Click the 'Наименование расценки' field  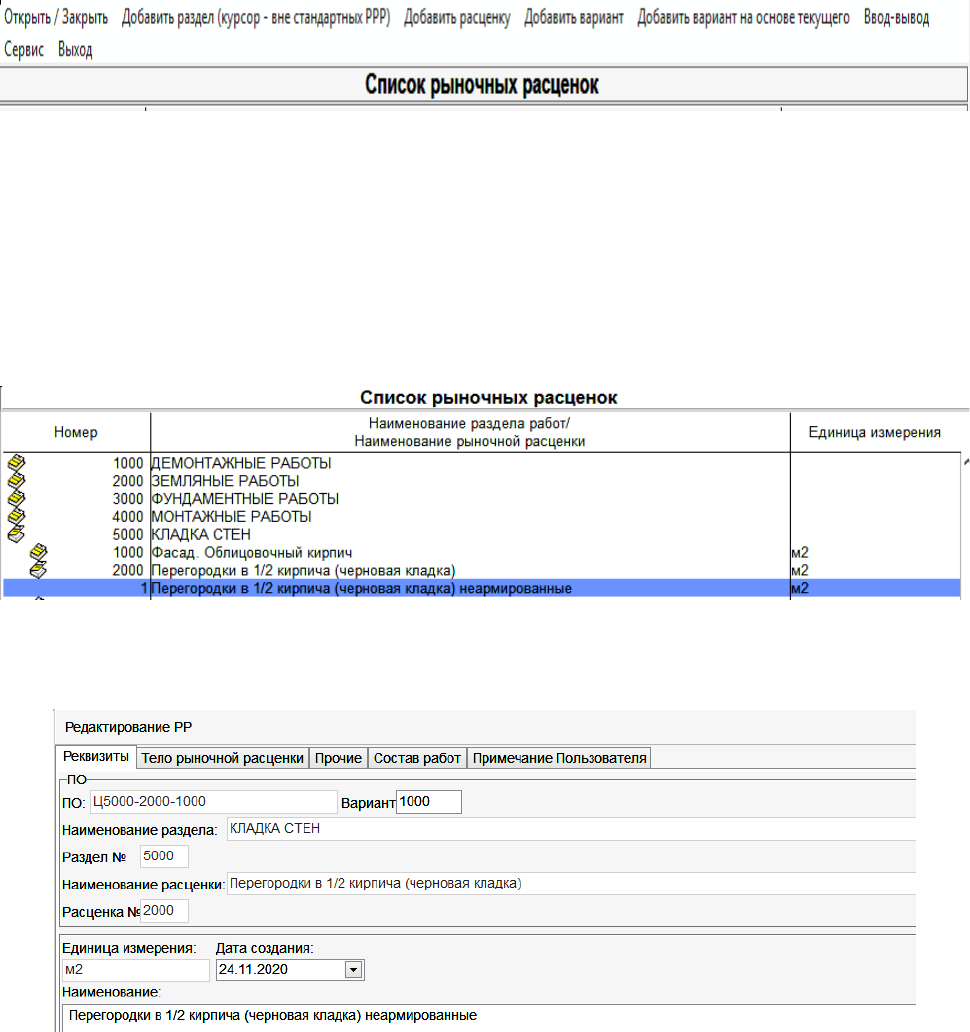point(571,883)
